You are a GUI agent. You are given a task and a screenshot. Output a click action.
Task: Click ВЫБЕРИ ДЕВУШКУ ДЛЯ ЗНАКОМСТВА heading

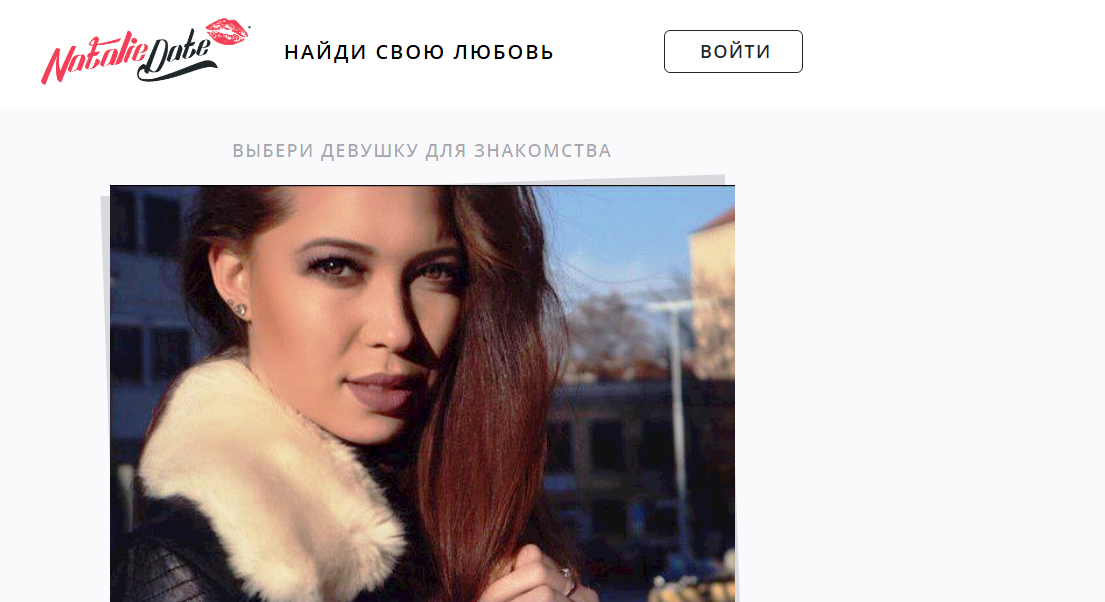(x=422, y=151)
